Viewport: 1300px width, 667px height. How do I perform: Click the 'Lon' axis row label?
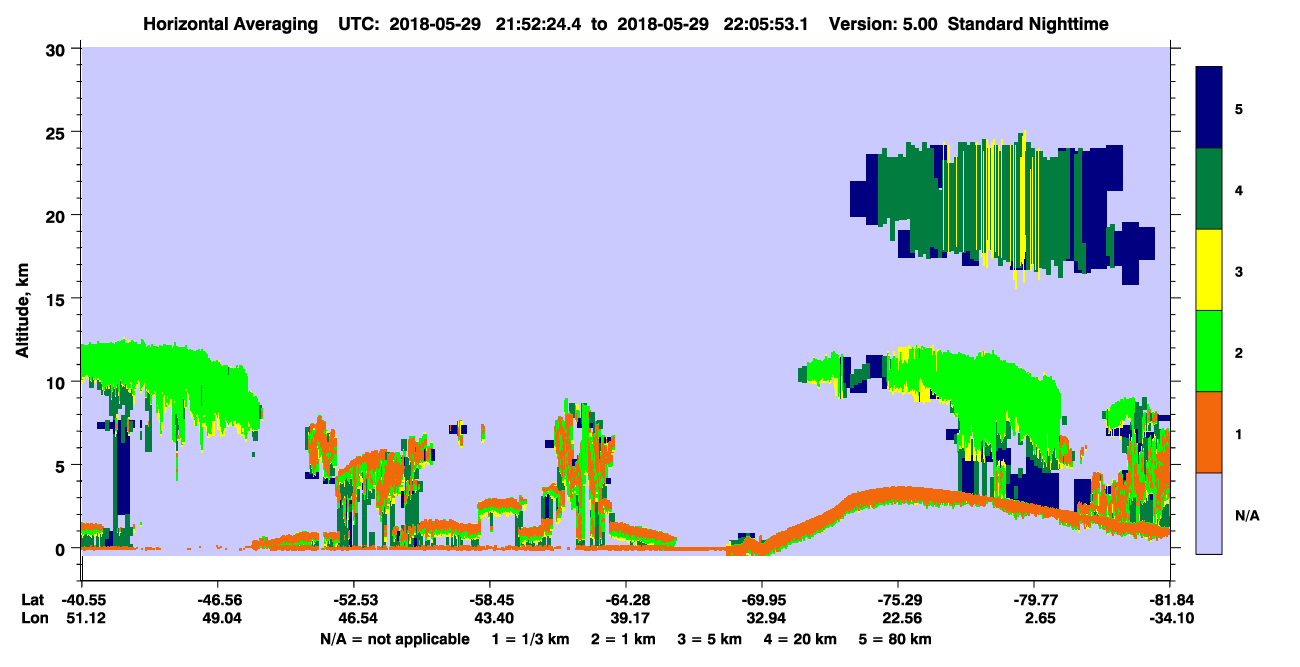tap(33, 619)
